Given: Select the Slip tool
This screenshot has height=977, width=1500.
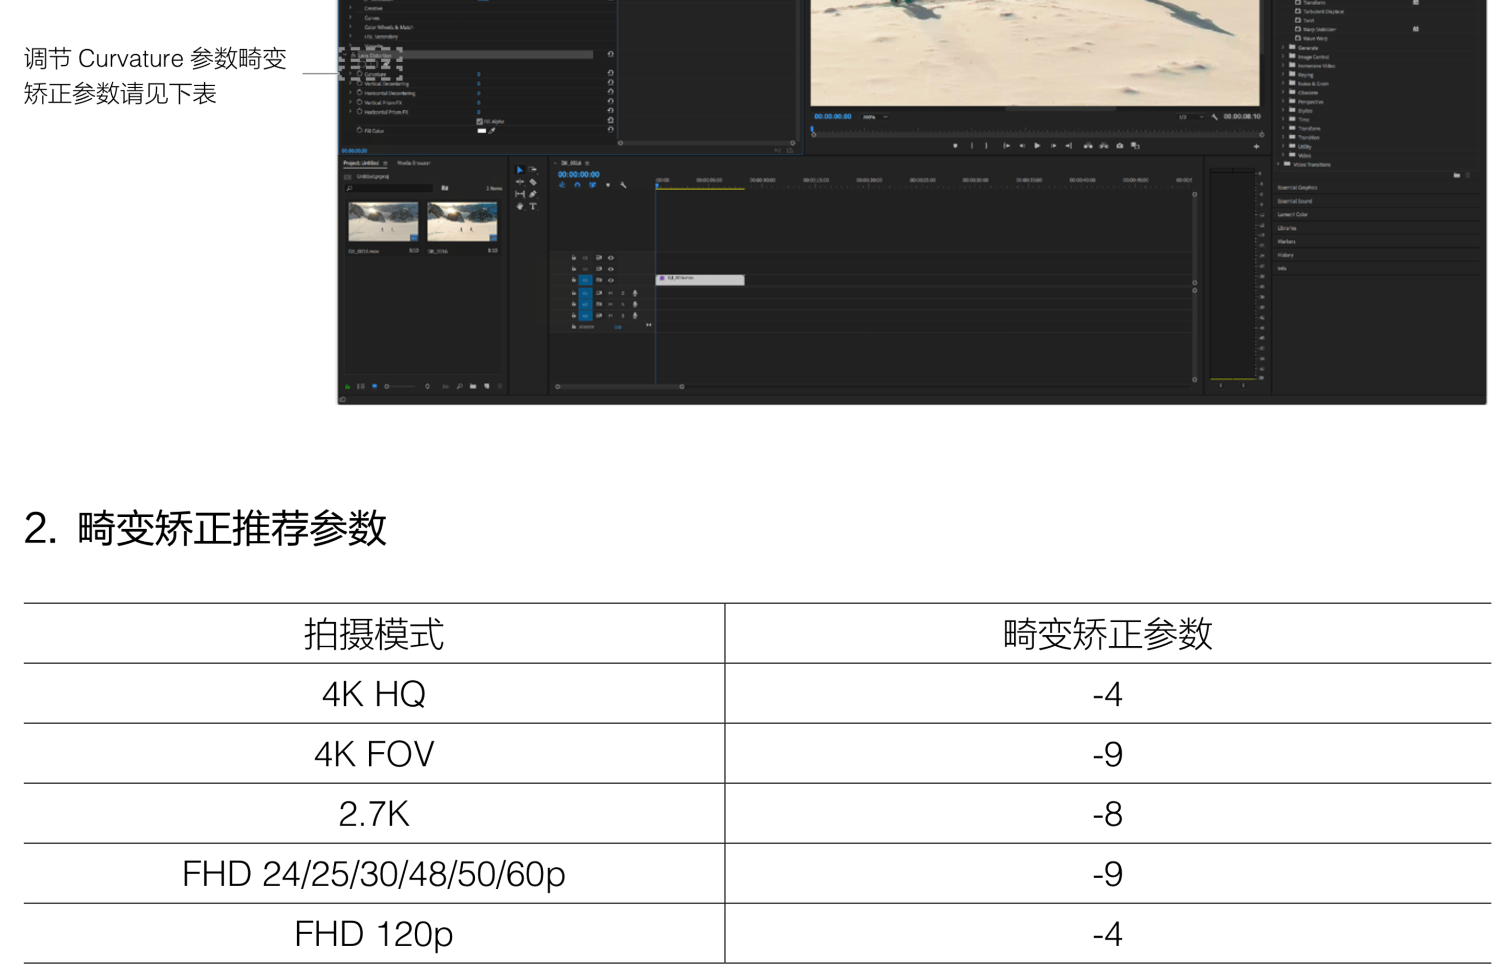Looking at the screenshot, I should coord(520,194).
